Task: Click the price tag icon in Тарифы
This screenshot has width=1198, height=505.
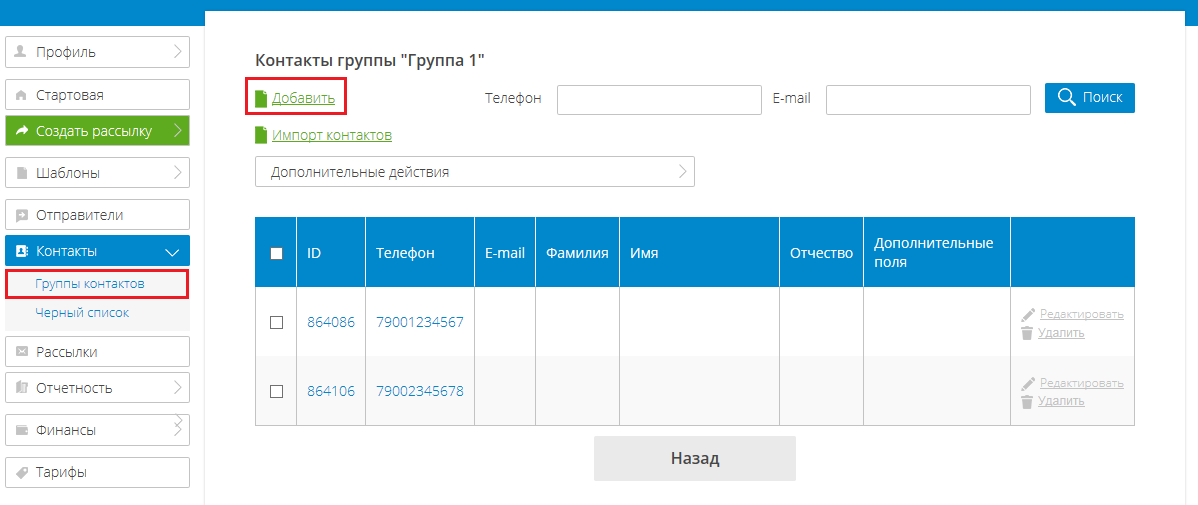Action: tap(21, 472)
